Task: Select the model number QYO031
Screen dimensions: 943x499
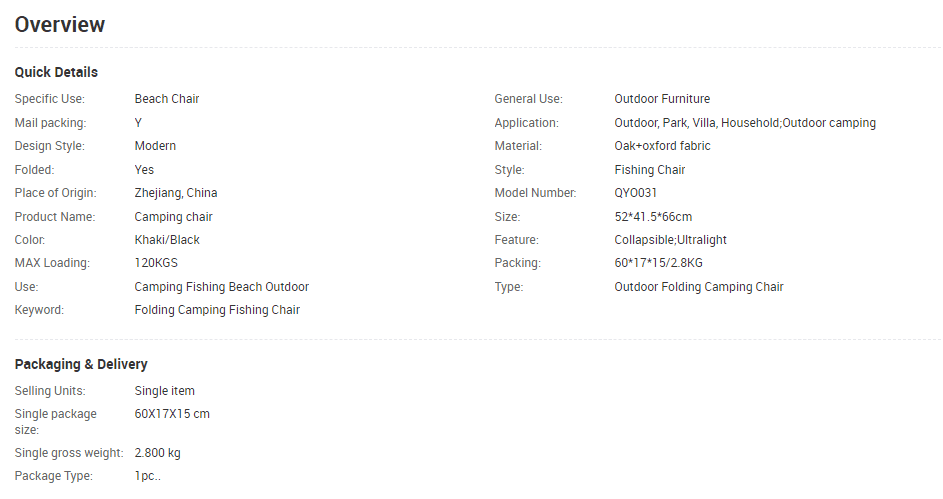Action: click(x=635, y=193)
